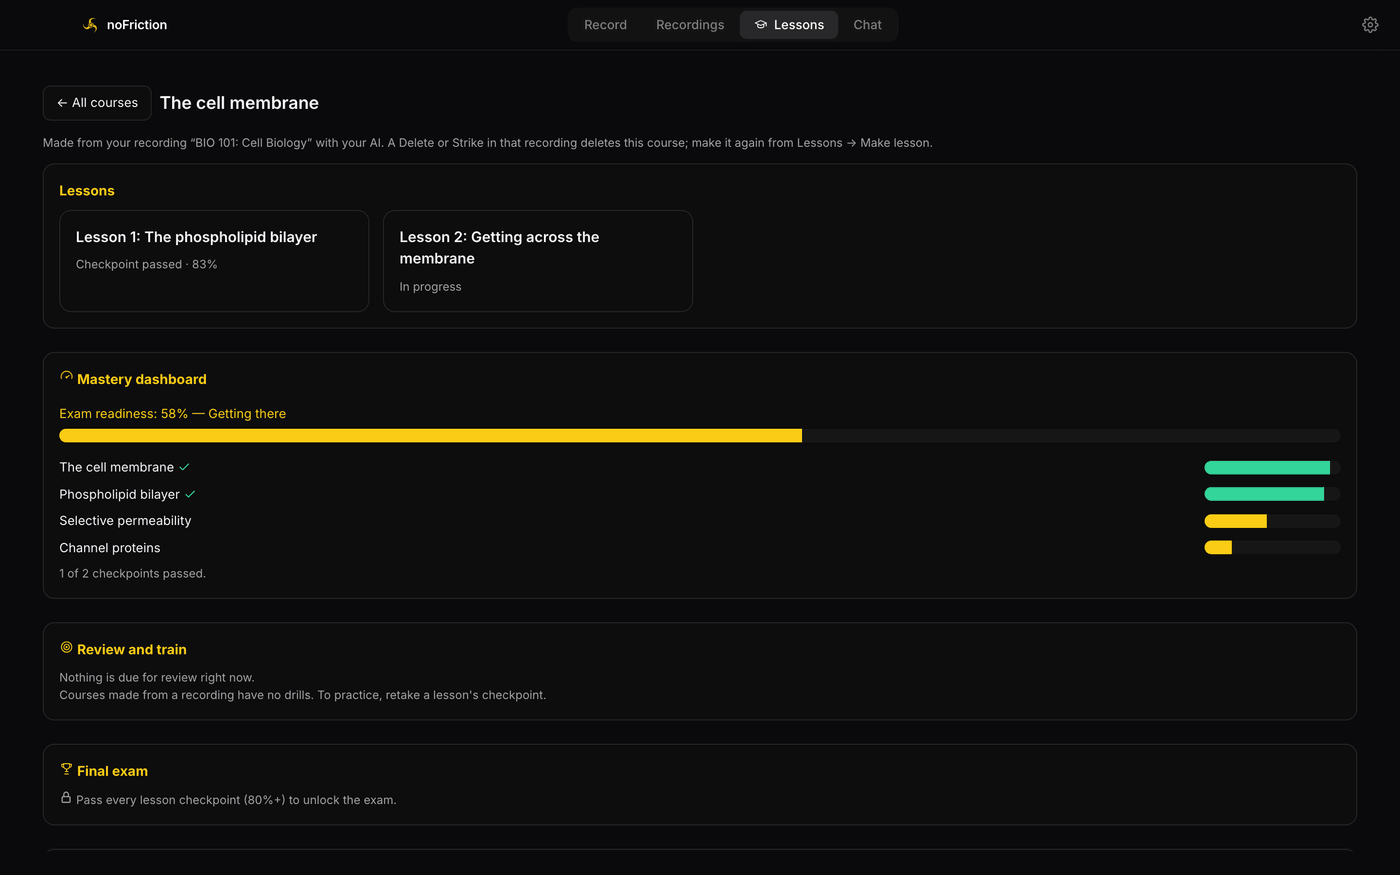This screenshot has width=1400, height=875.
Task: Click the Final exam trophy icon
Action: pos(66,769)
